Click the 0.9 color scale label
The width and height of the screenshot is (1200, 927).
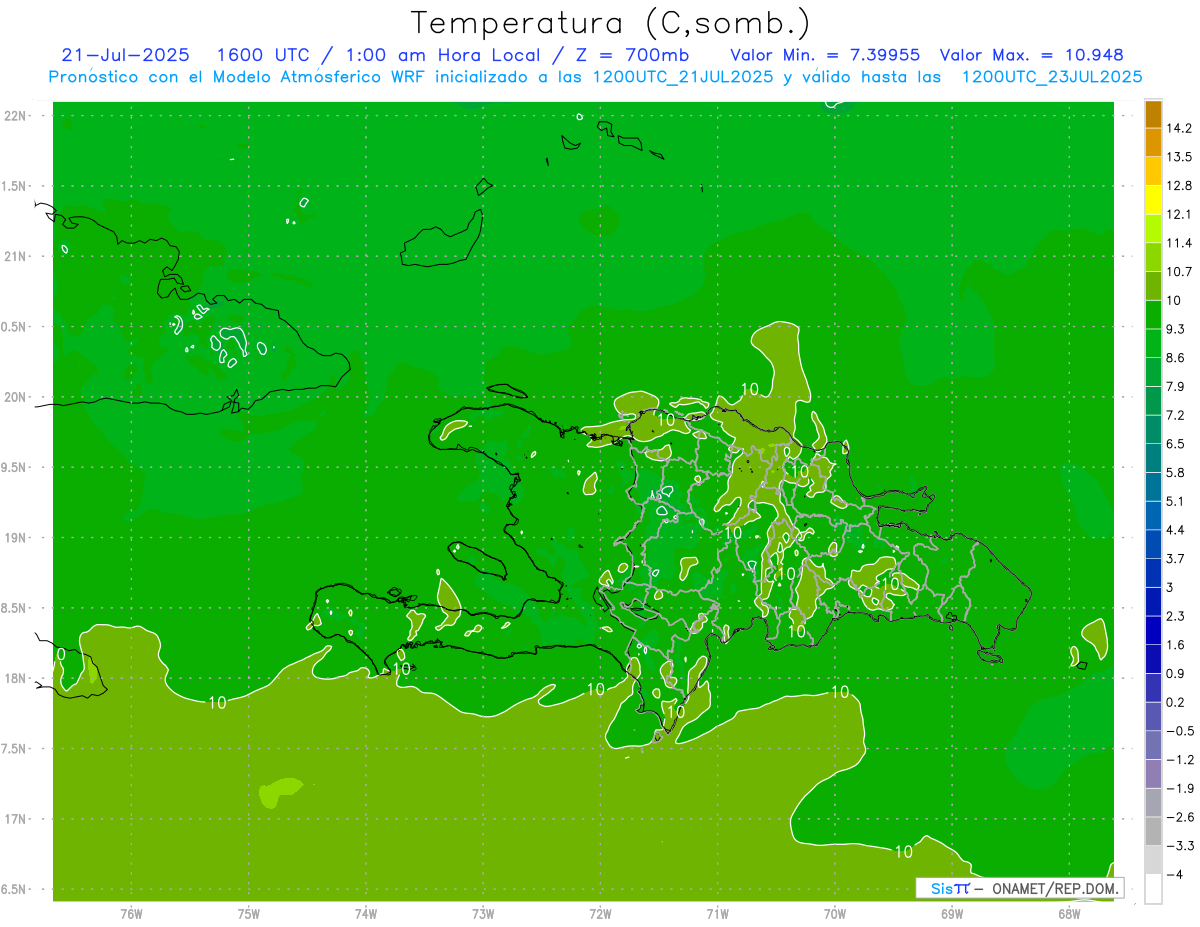click(1176, 673)
